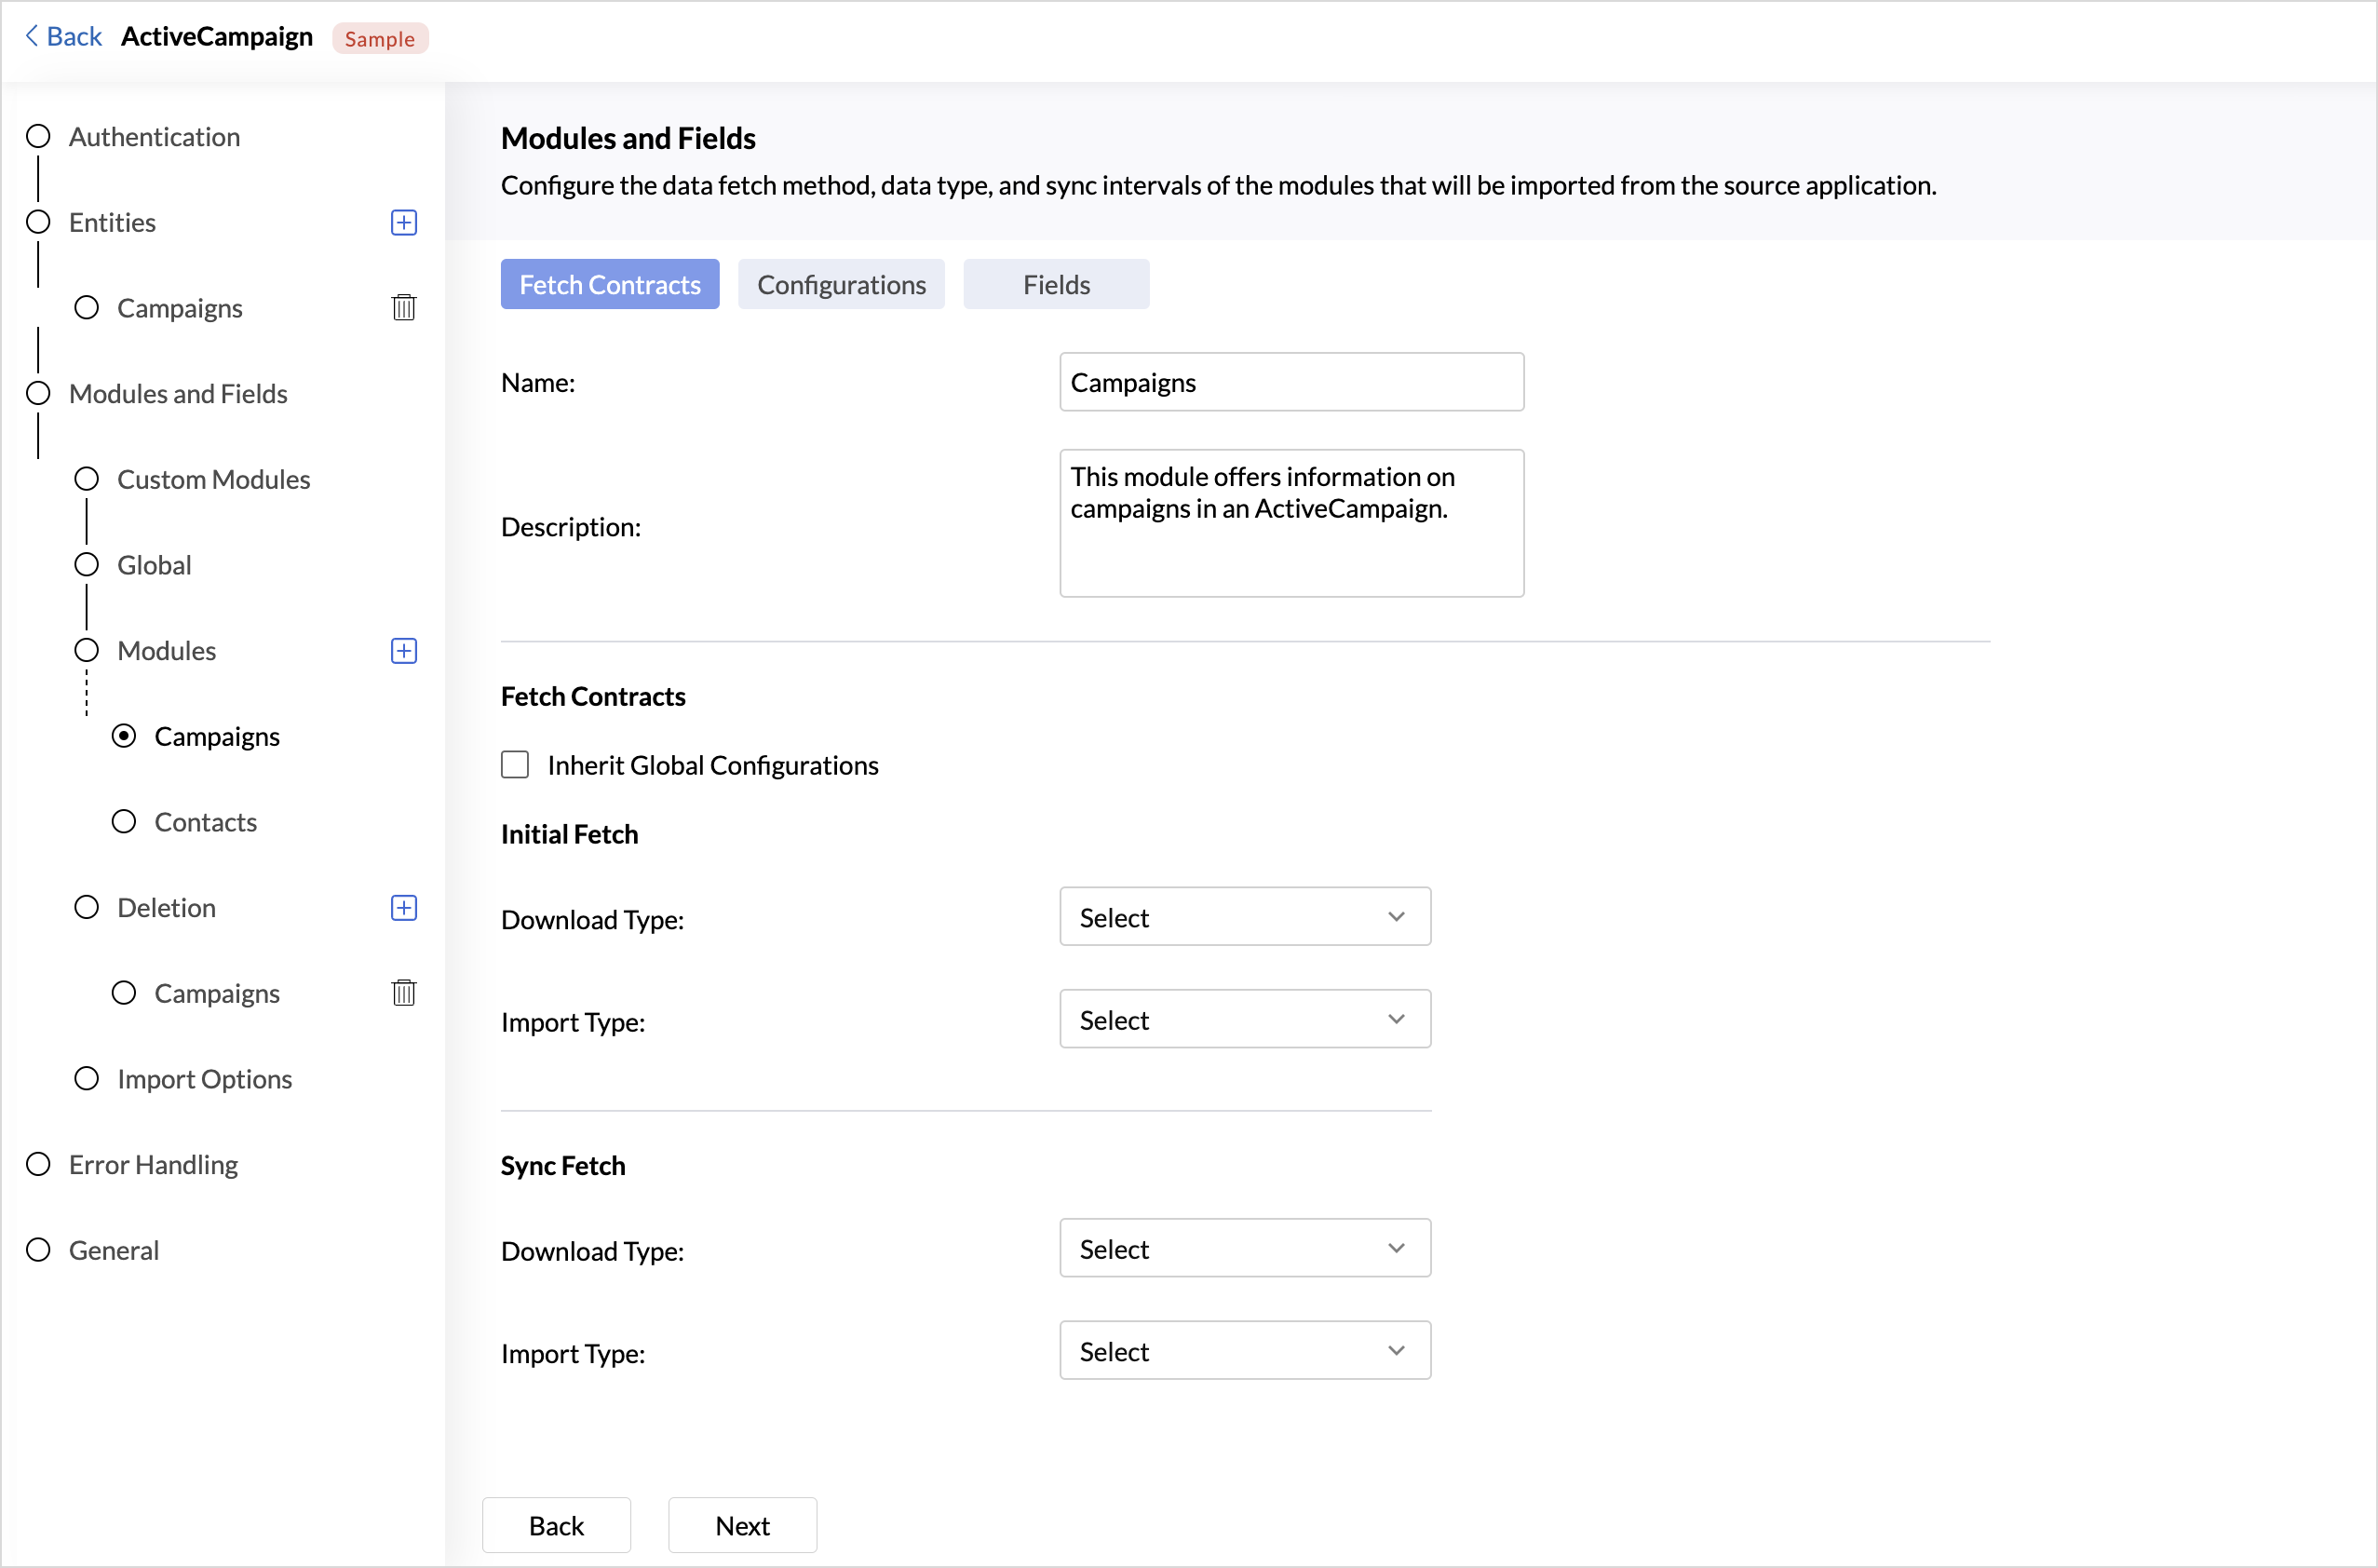The image size is (2378, 1568).
Task: Enable Inherit Global Configurations checkbox
Action: [515, 765]
